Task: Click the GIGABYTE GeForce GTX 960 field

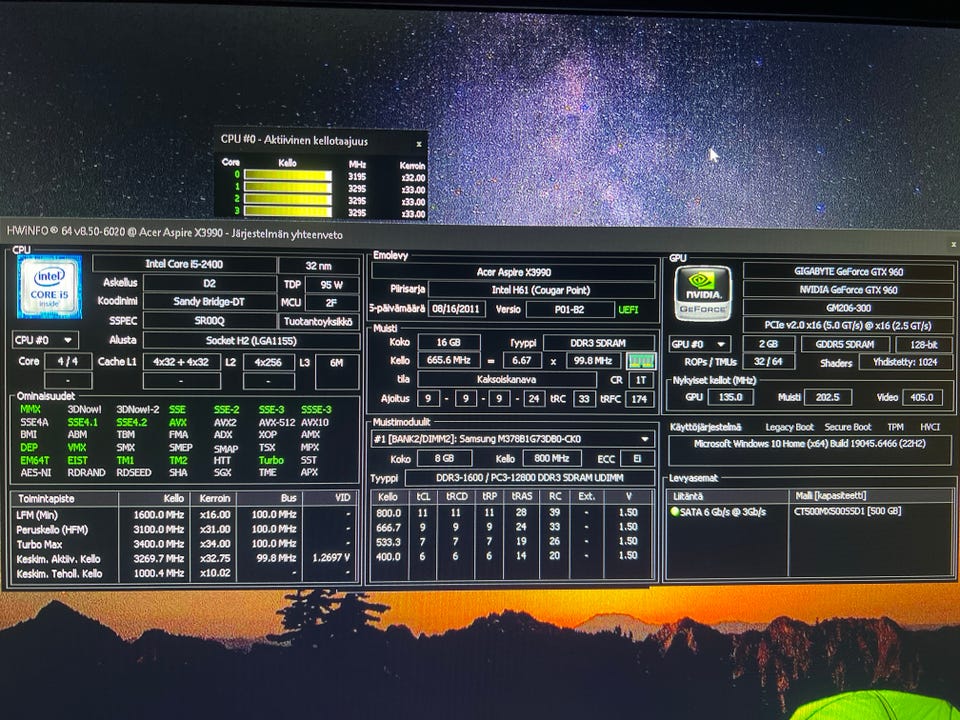Action: pyautogui.click(x=848, y=271)
